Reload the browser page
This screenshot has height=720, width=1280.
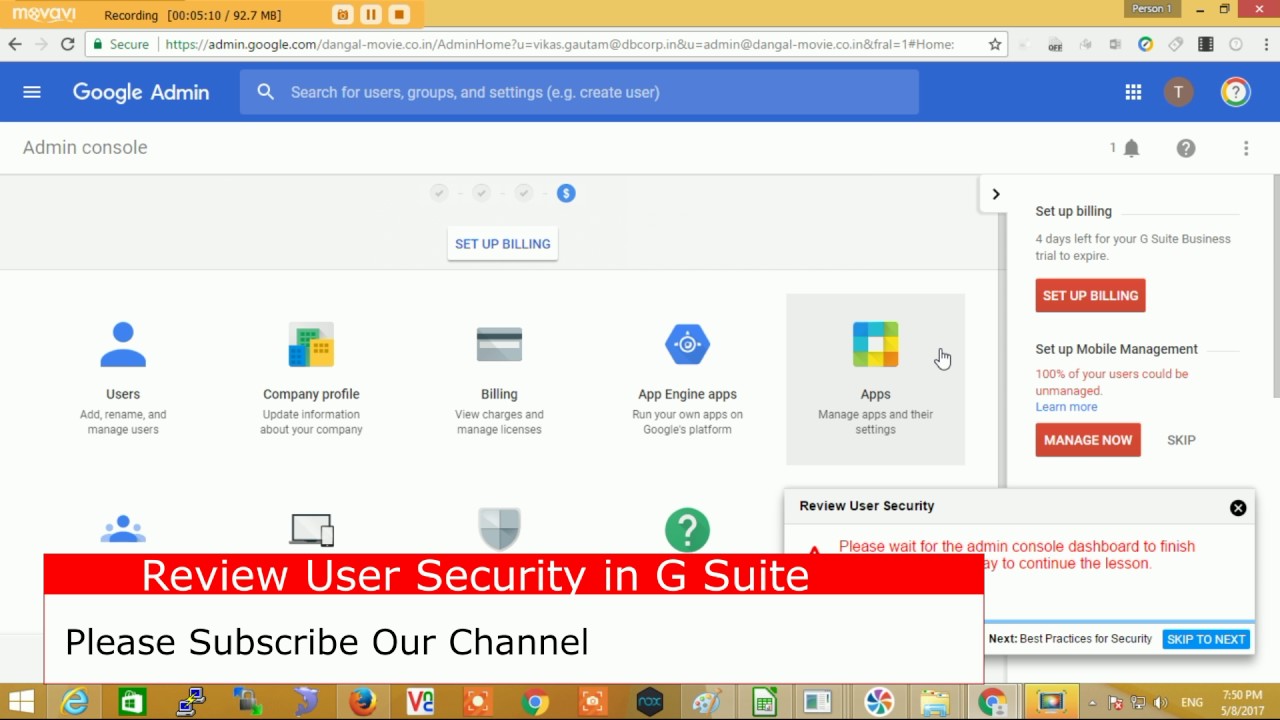click(x=67, y=44)
